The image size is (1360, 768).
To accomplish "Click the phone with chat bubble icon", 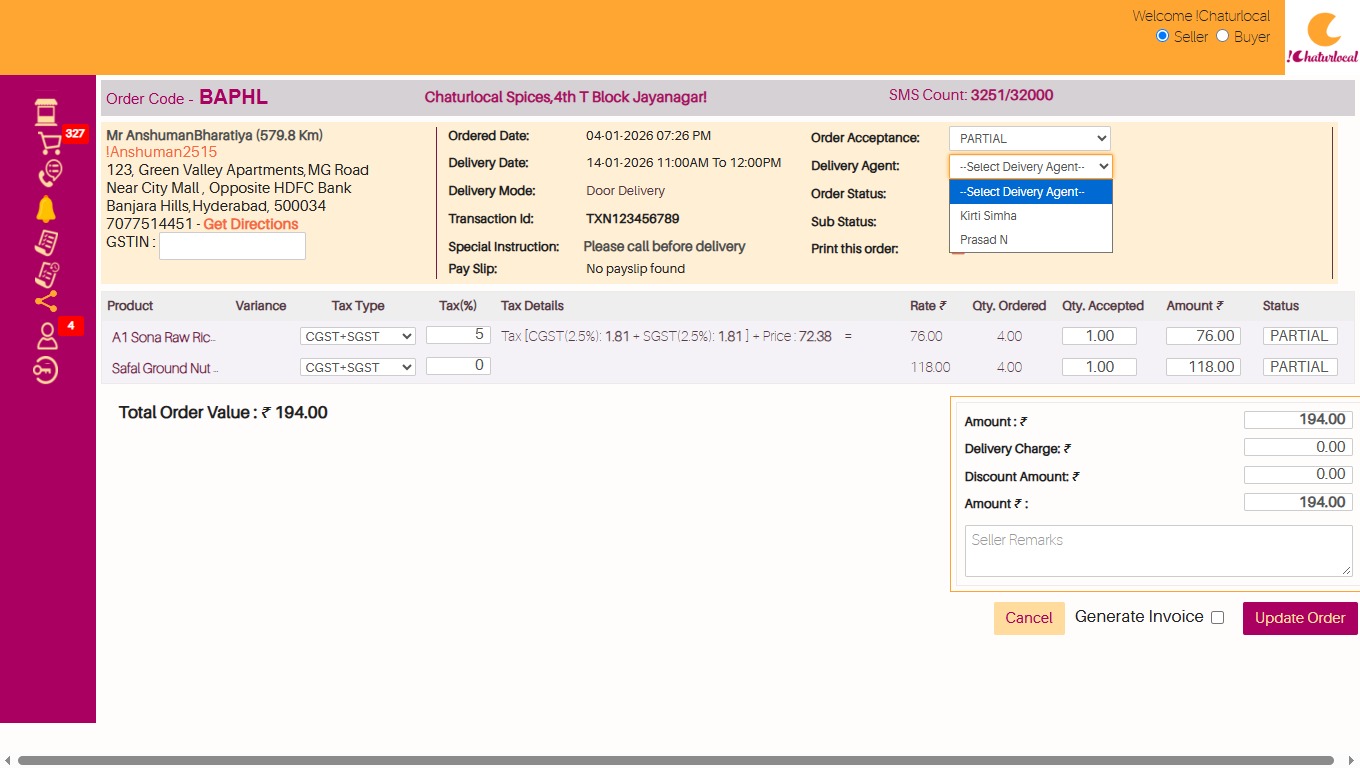I will pyautogui.click(x=49, y=174).
